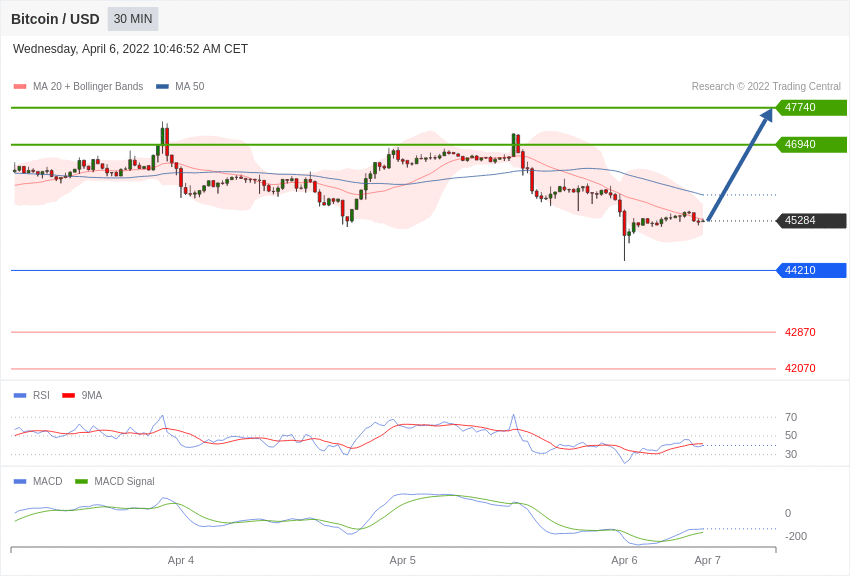
Task: Click the Bitcoin / USD title
Action: click(x=55, y=19)
